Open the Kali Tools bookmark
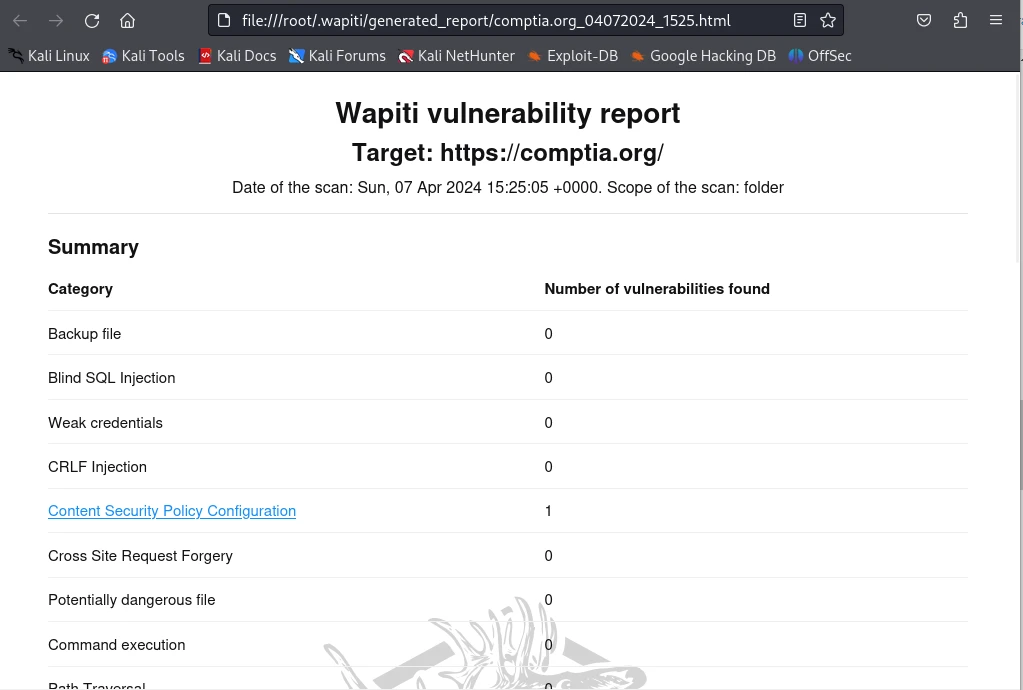This screenshot has height=690, width=1023. tap(143, 56)
